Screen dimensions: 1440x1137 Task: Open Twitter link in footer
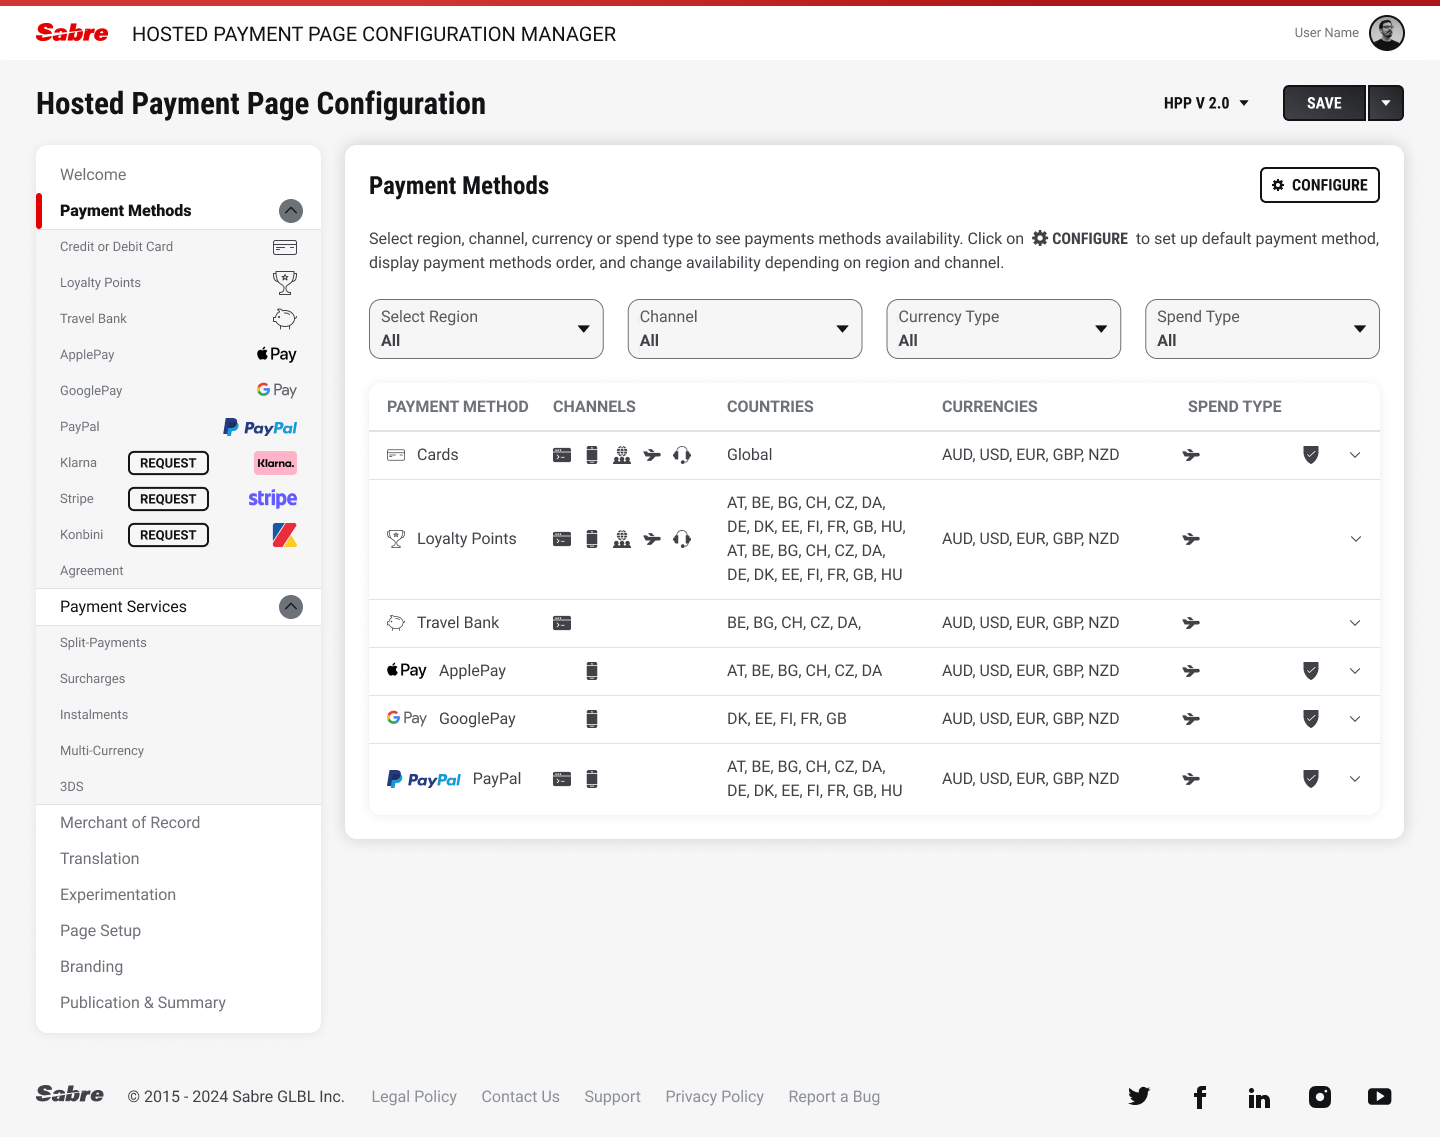point(1139,1097)
